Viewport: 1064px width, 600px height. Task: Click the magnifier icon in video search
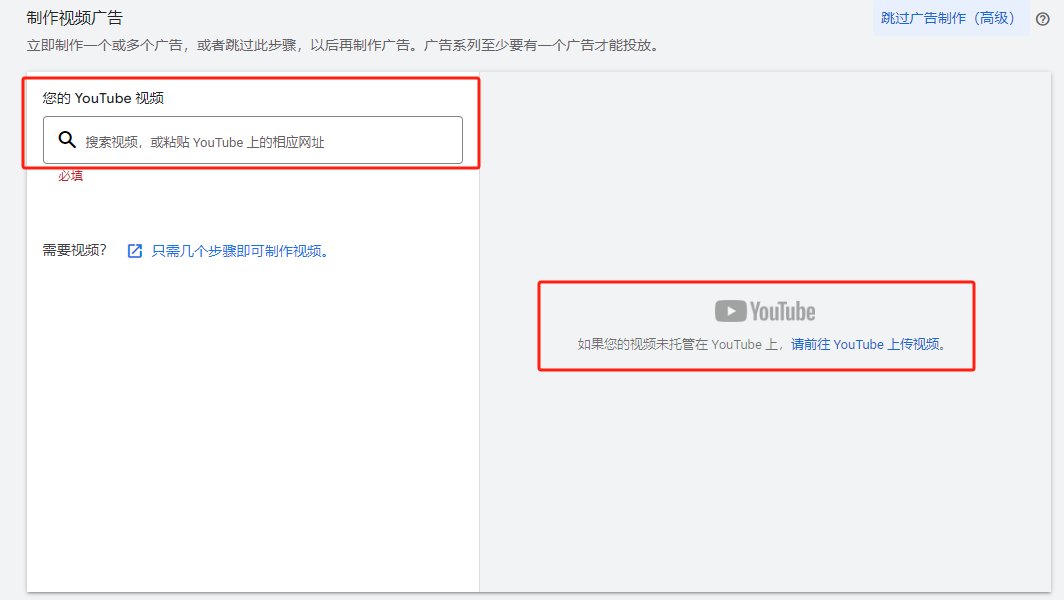66,140
